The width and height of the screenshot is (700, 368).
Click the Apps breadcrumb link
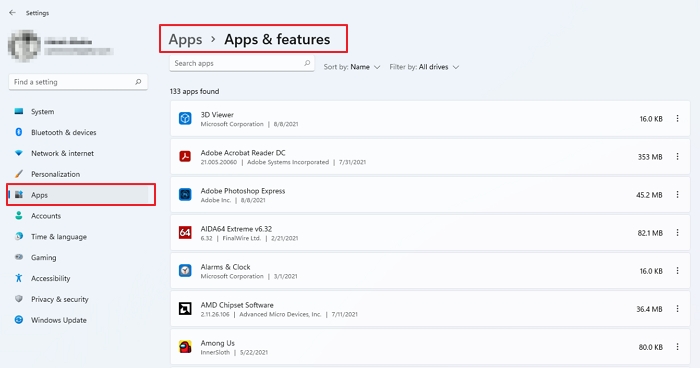click(185, 39)
